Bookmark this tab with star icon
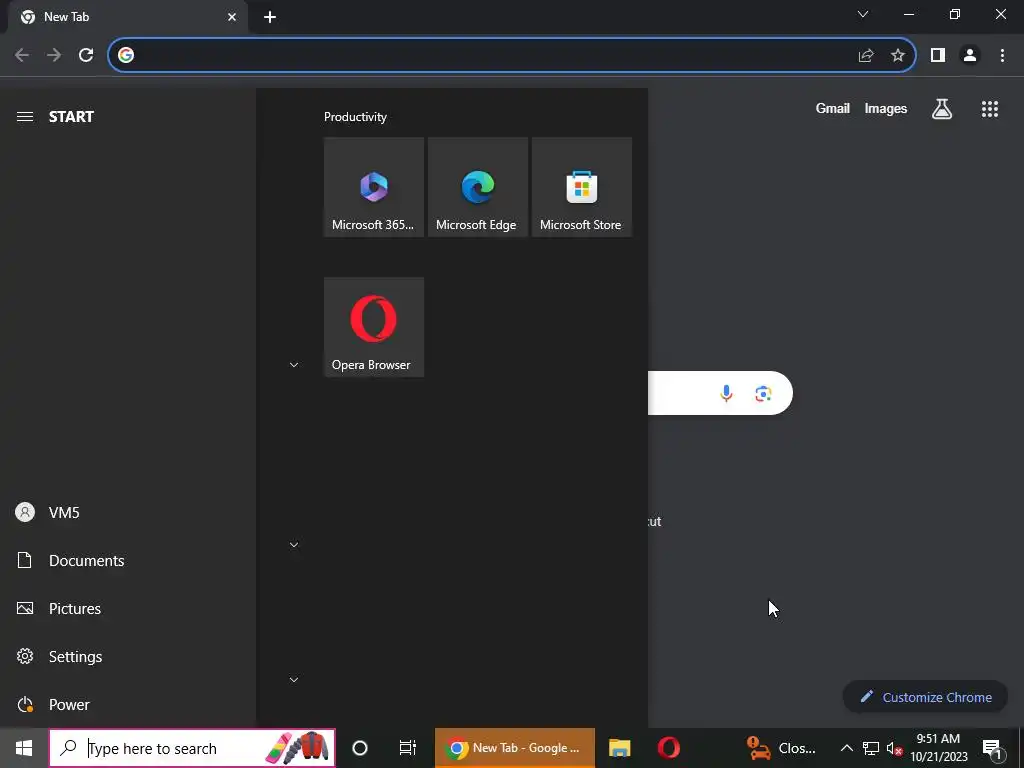 click(x=898, y=56)
